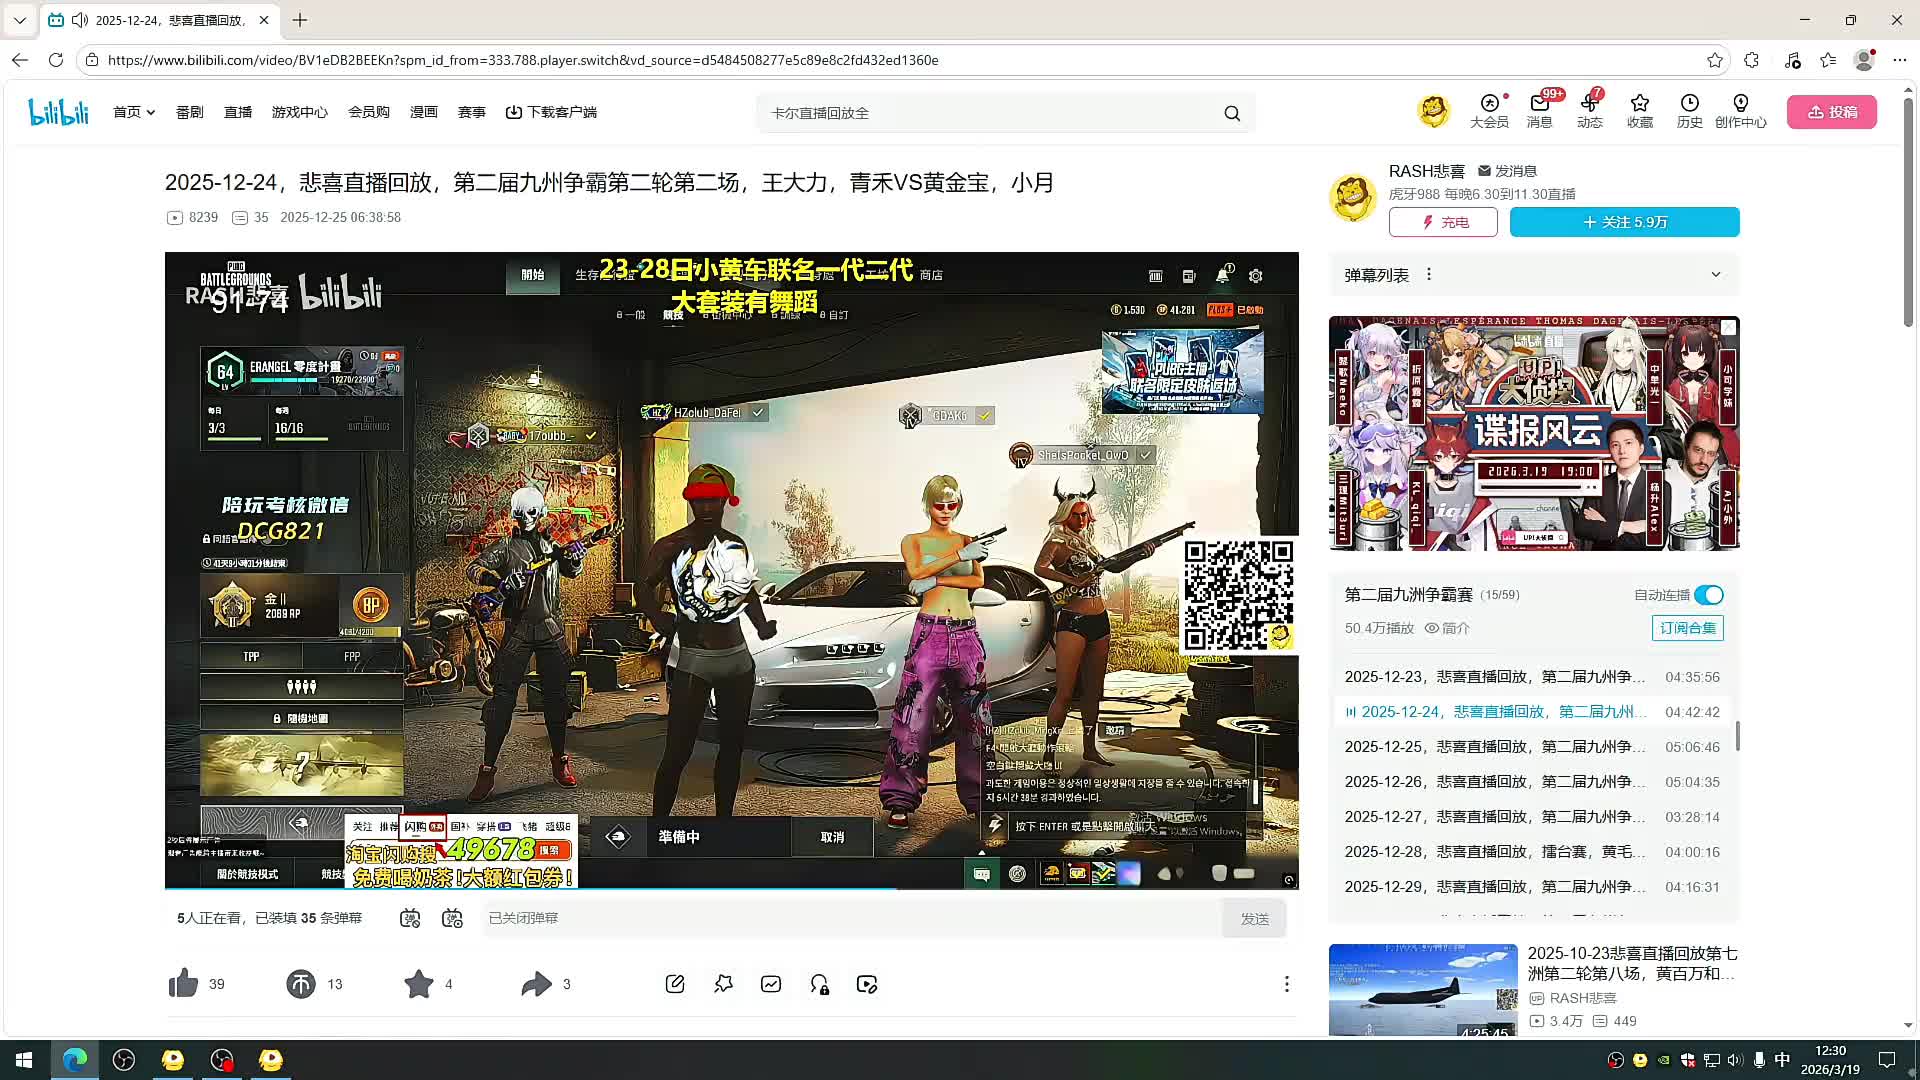Viewport: 1920px width, 1080px height.
Task: Open the danmaku settings icon
Action: 452,918
